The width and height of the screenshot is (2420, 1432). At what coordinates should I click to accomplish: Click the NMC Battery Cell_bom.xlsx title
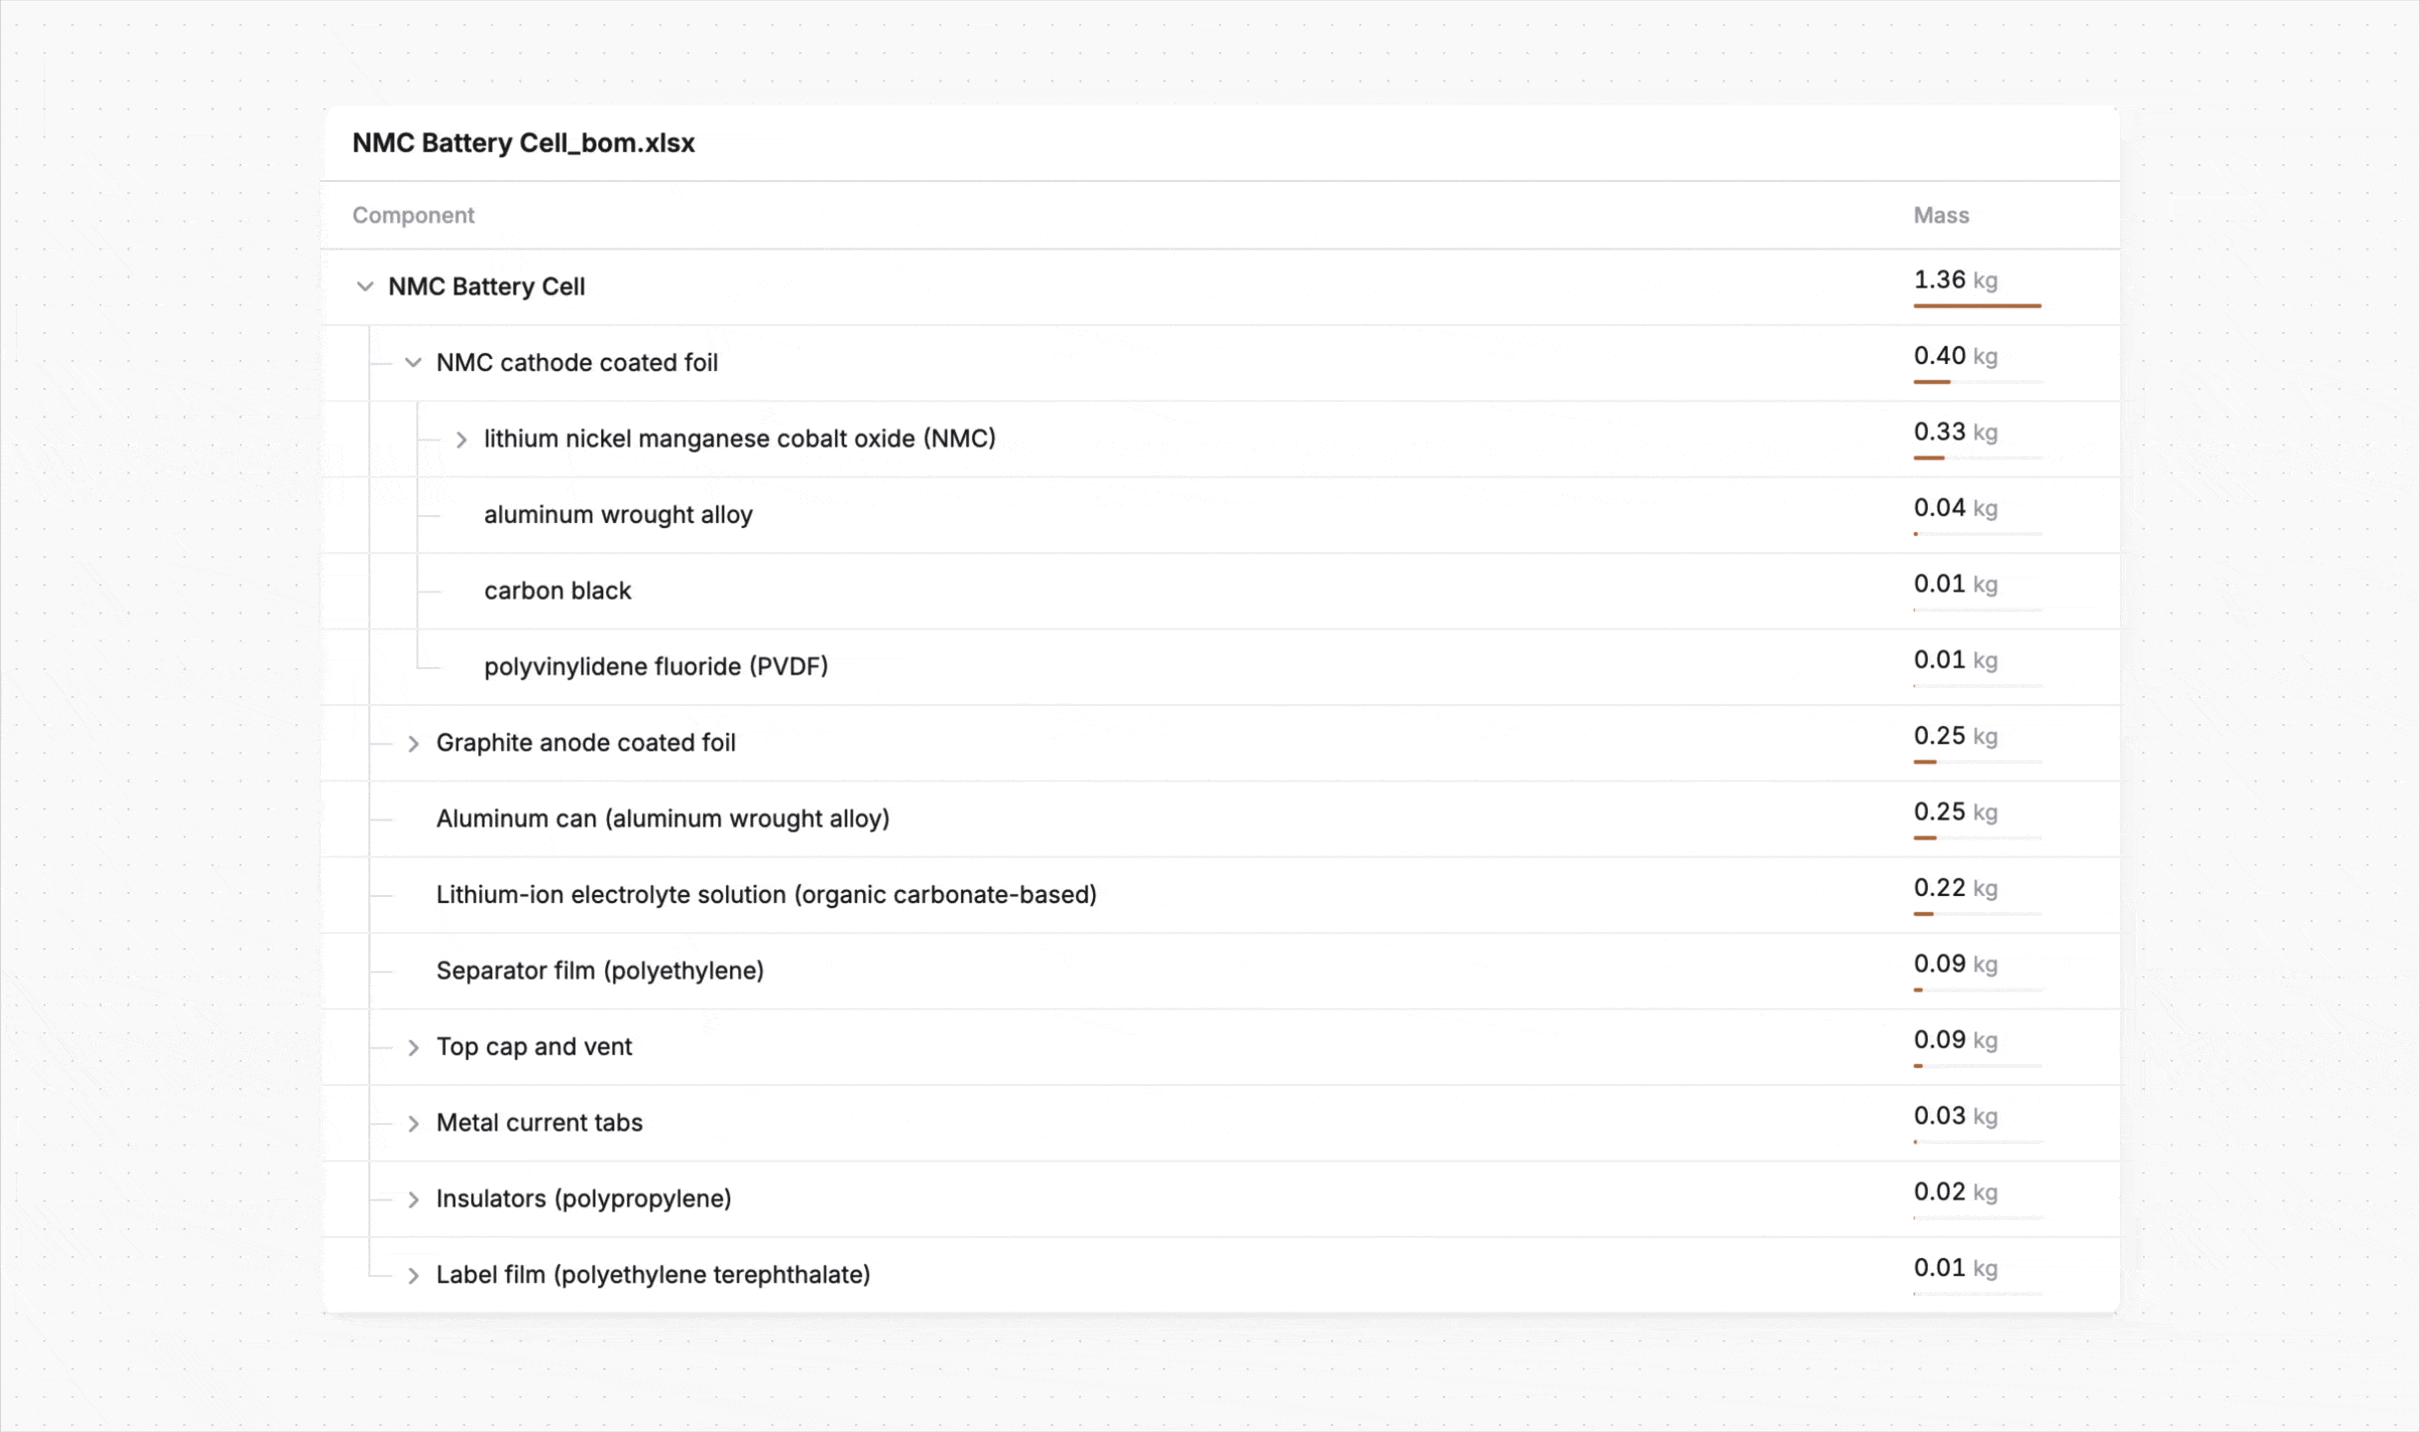click(x=523, y=143)
